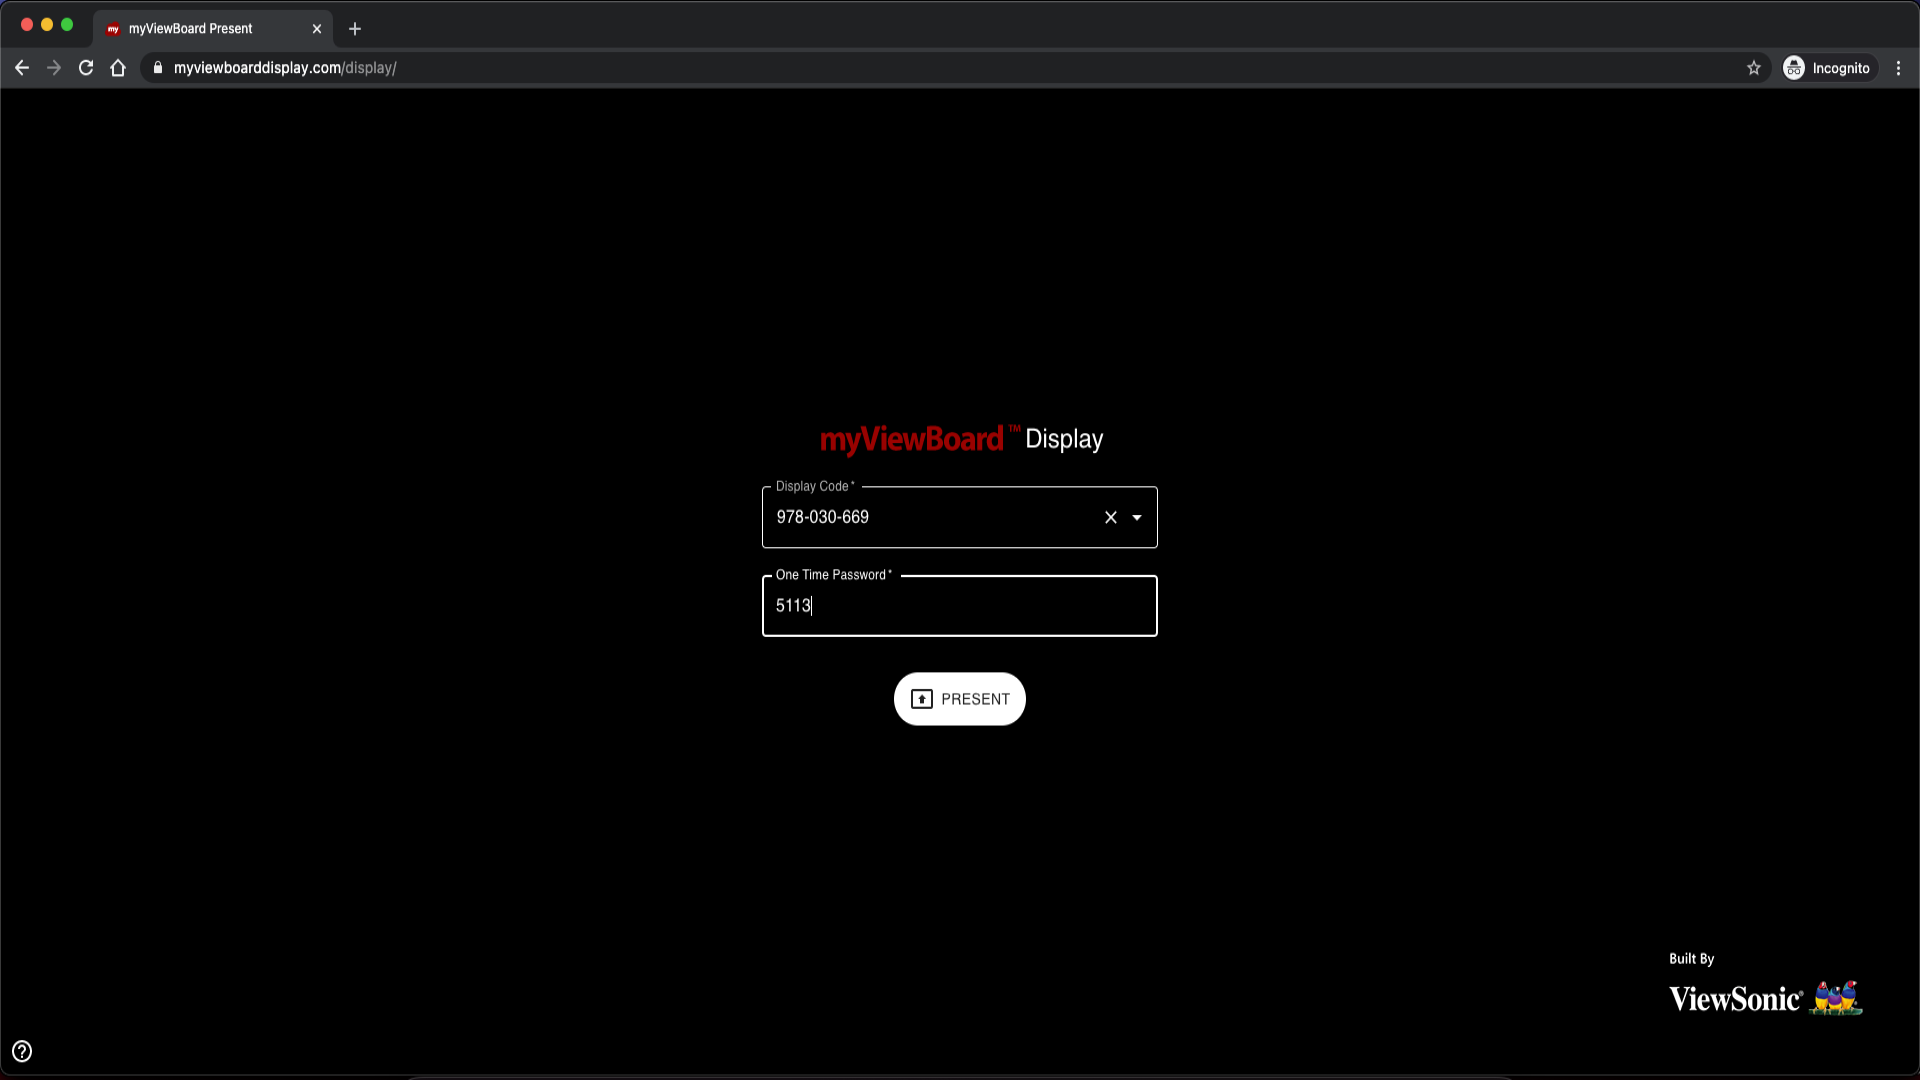Click the address bar URL

[285, 68]
